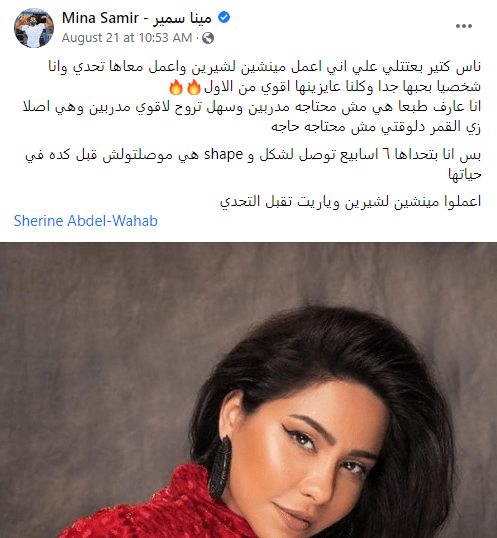Screen dimensions: 497x538
Task: Click the Arabic name مينا سمير in header
Action: (182, 18)
